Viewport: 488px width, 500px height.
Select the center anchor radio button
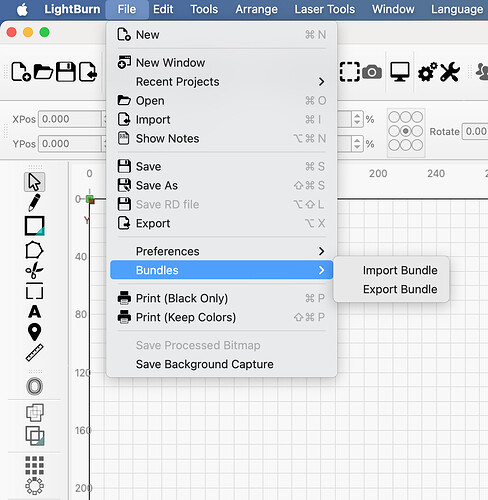[405, 131]
